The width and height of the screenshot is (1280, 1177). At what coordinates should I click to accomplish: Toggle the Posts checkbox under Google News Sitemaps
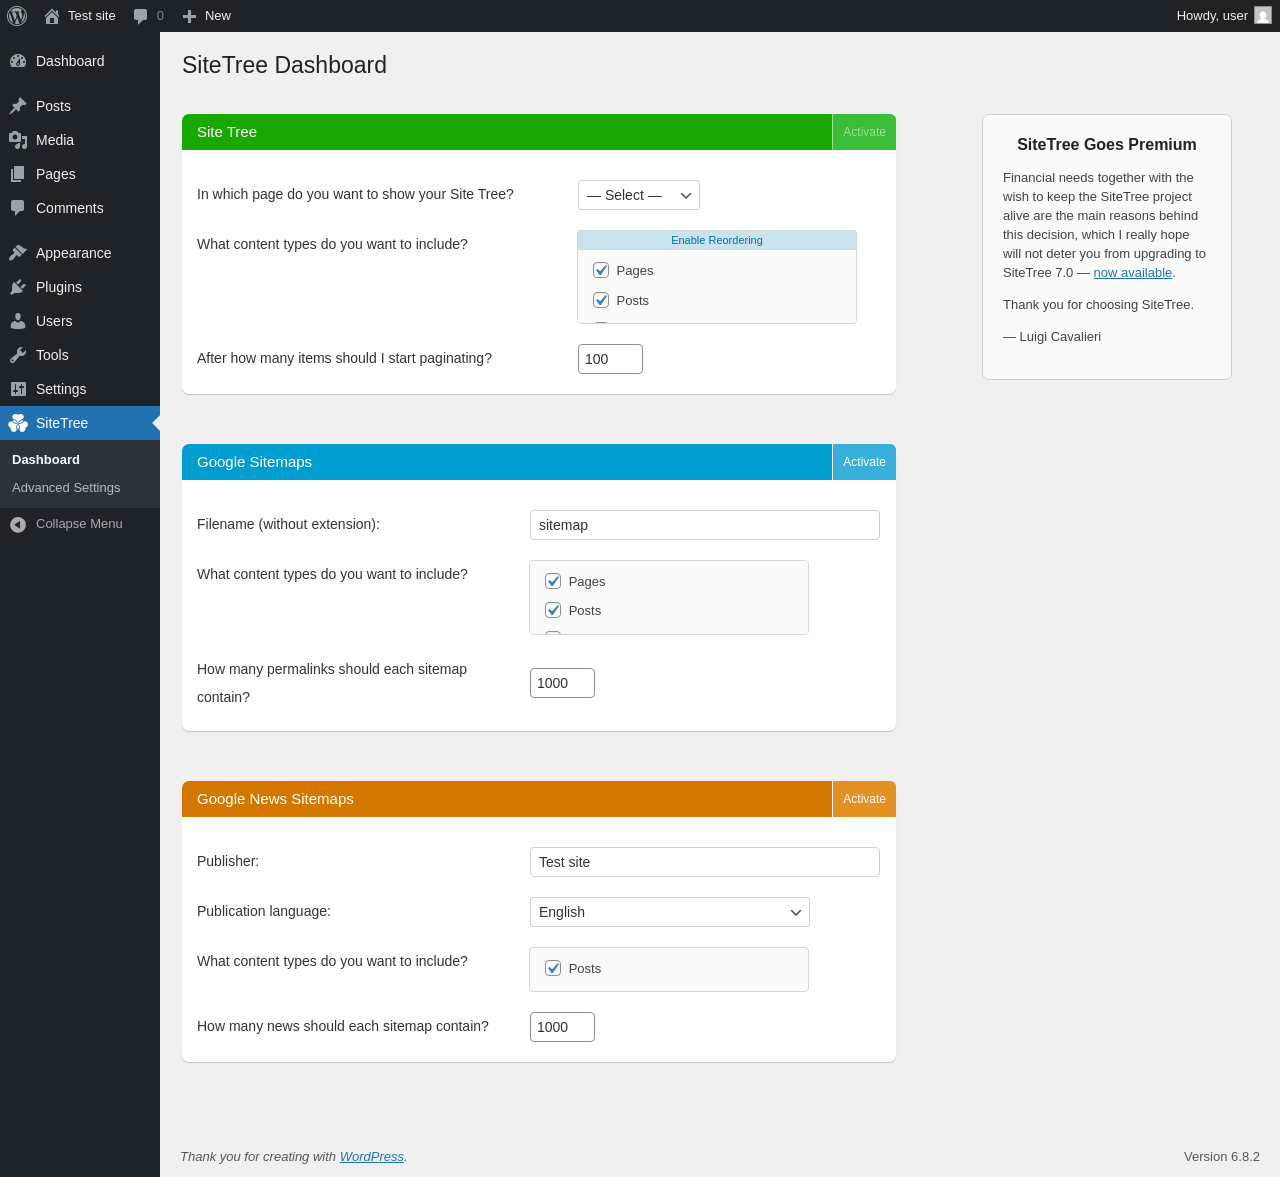pyautogui.click(x=553, y=968)
